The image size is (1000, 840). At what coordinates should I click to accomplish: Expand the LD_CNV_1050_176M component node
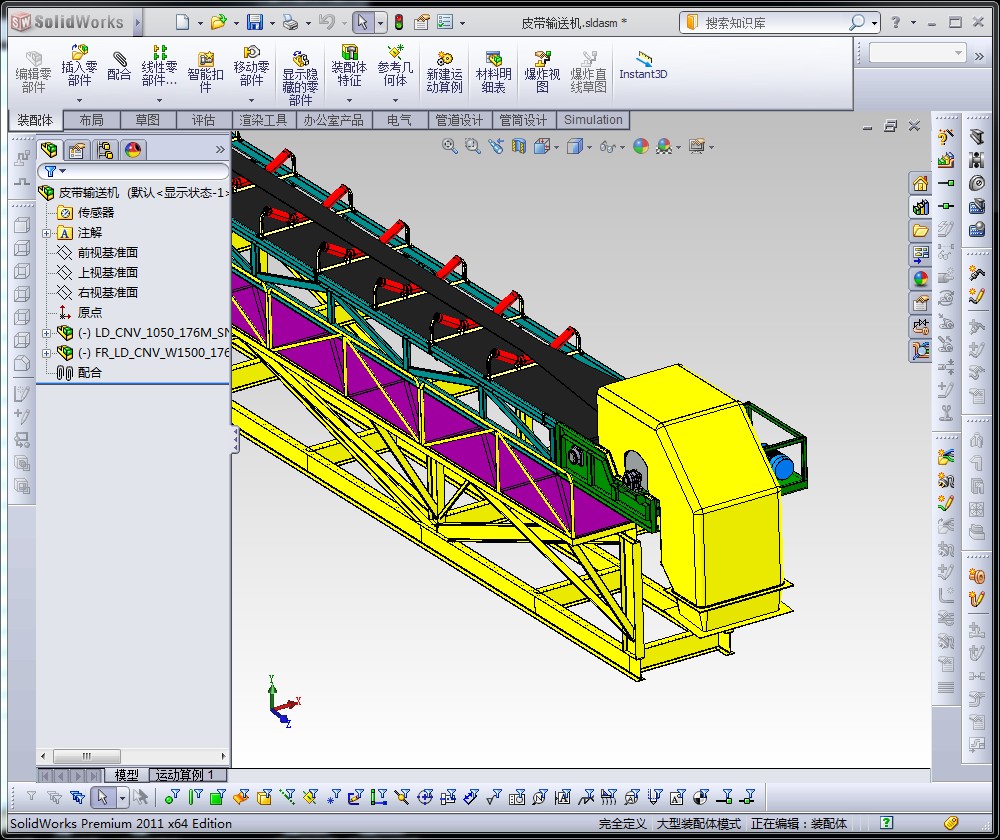pos(46,333)
